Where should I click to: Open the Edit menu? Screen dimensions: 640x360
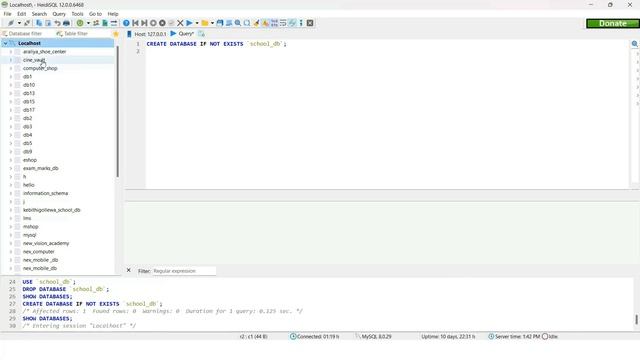pyautogui.click(x=21, y=14)
